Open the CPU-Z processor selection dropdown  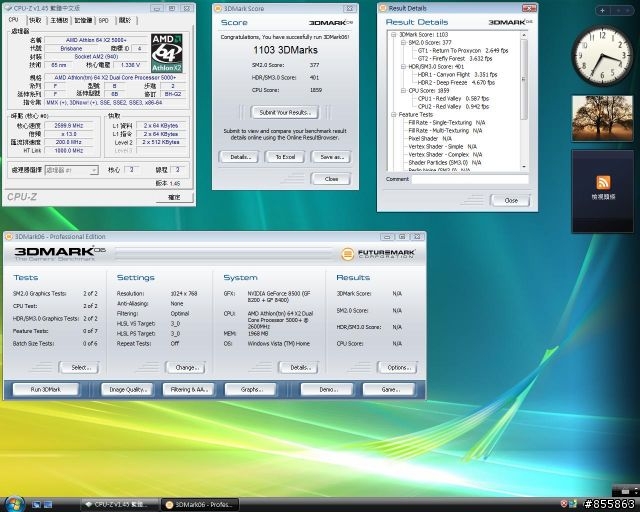click(94, 170)
